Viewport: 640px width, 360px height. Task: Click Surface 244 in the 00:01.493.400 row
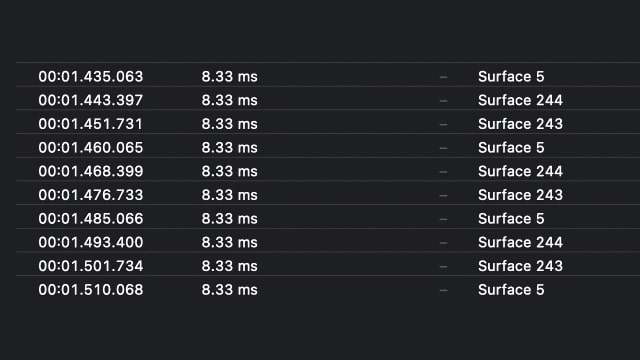[520, 242]
